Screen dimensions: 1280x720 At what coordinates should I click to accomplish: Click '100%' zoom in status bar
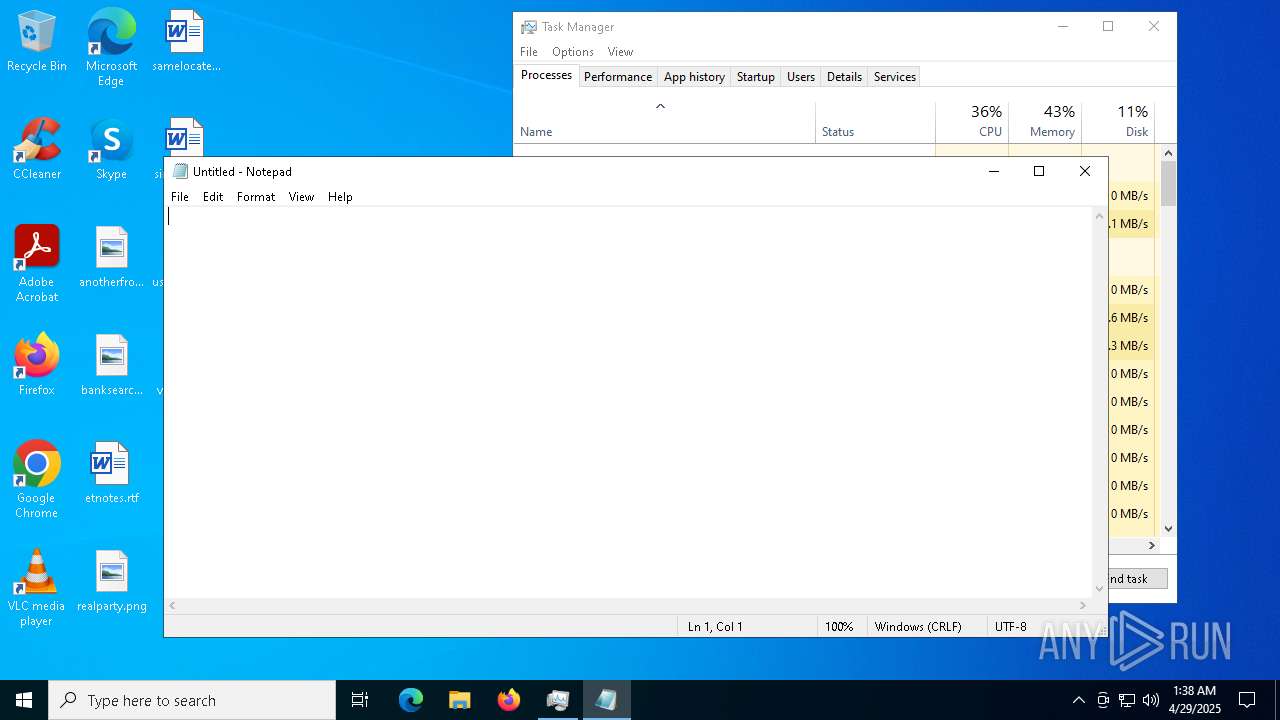[x=839, y=627]
